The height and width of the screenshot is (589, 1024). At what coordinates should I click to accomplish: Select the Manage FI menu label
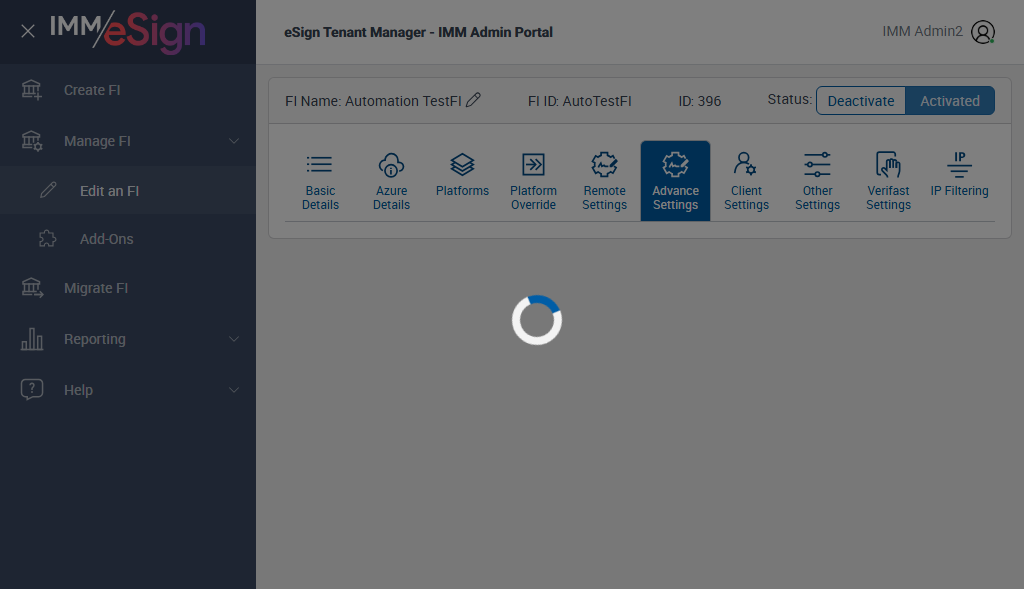click(x=97, y=141)
